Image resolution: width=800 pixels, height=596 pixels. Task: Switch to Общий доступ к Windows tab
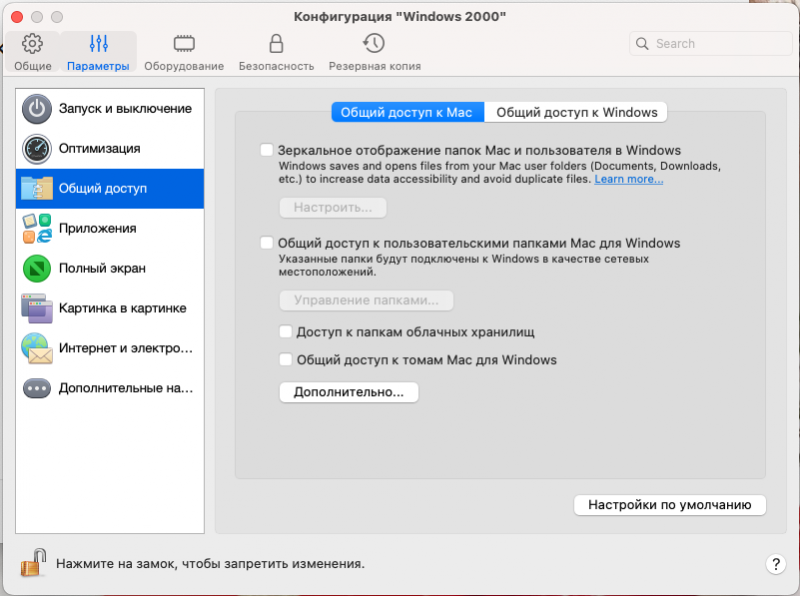click(x=577, y=112)
